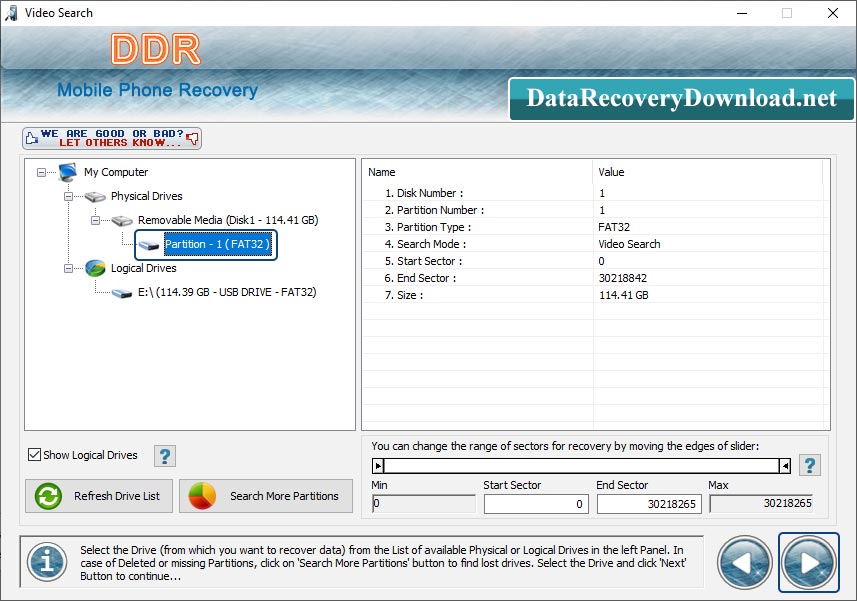This screenshot has width=857, height=601.
Task: Collapse the Logical Drives node
Action: pos(68,268)
